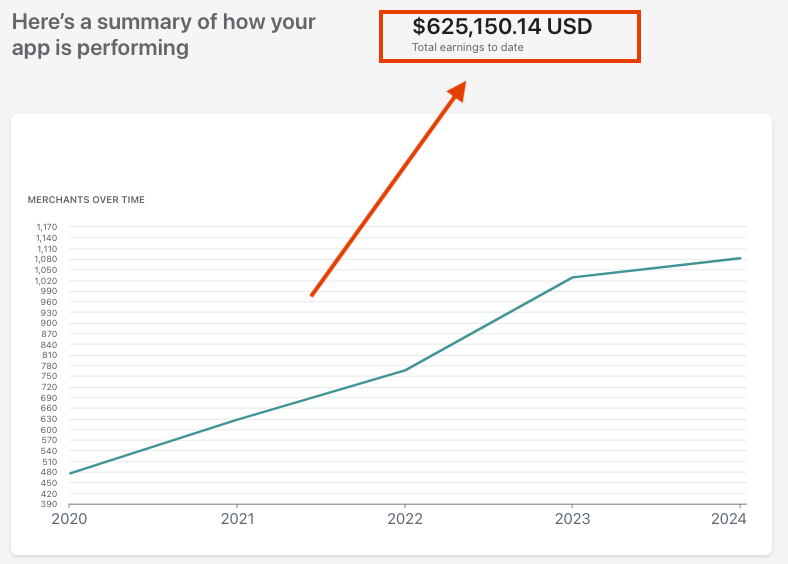
Task: Select the 2021 x-axis label
Action: pos(237,518)
